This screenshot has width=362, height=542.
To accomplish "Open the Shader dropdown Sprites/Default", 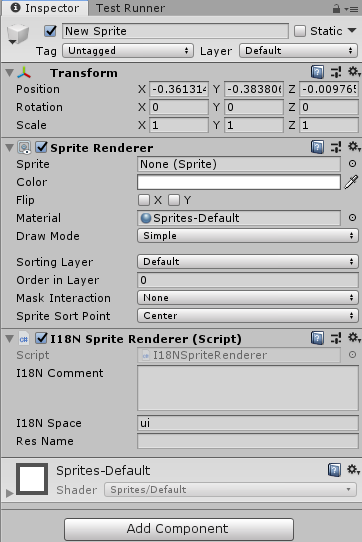I will point(230,490).
